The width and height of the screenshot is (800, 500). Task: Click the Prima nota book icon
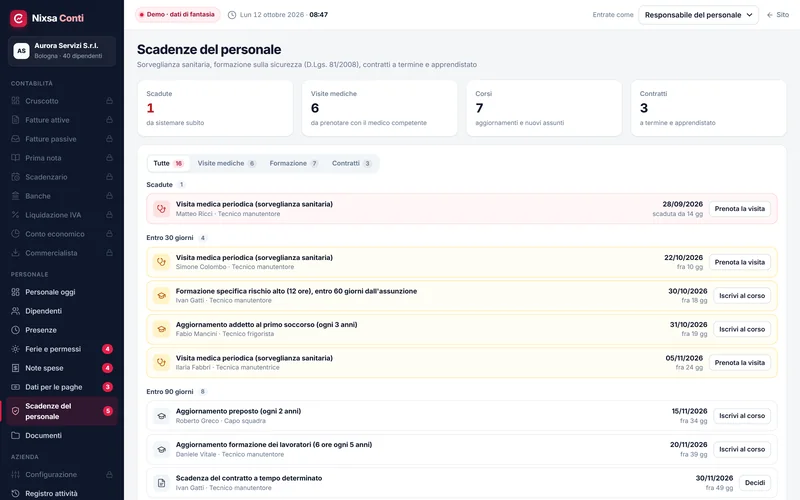click(x=15, y=158)
